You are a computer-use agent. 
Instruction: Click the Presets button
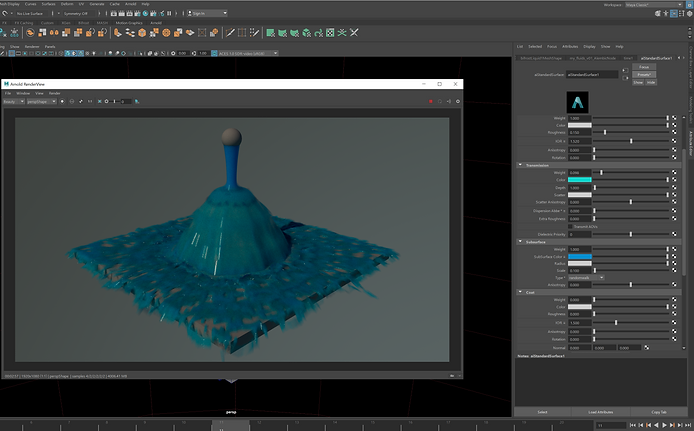(x=644, y=74)
